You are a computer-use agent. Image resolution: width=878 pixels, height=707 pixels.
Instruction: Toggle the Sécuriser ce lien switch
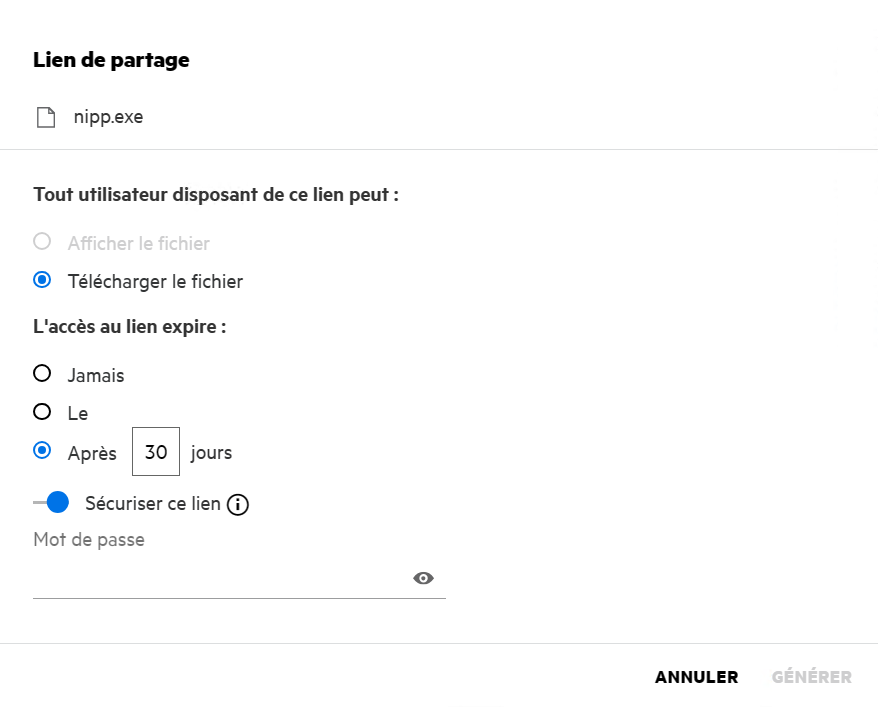(x=51, y=503)
